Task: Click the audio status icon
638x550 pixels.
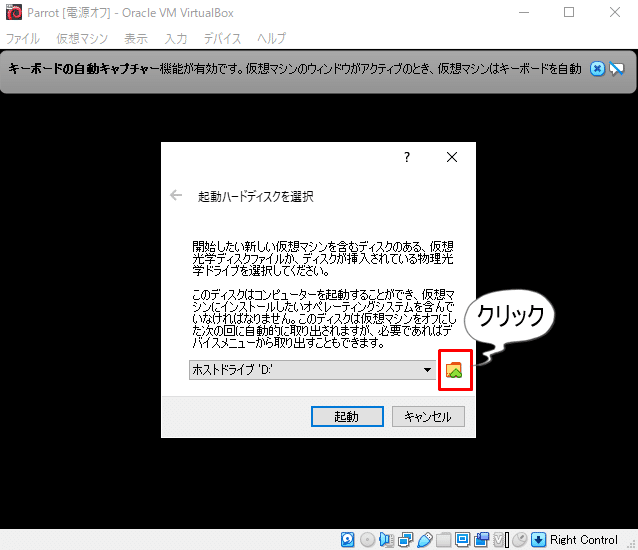Action: pos(386,540)
